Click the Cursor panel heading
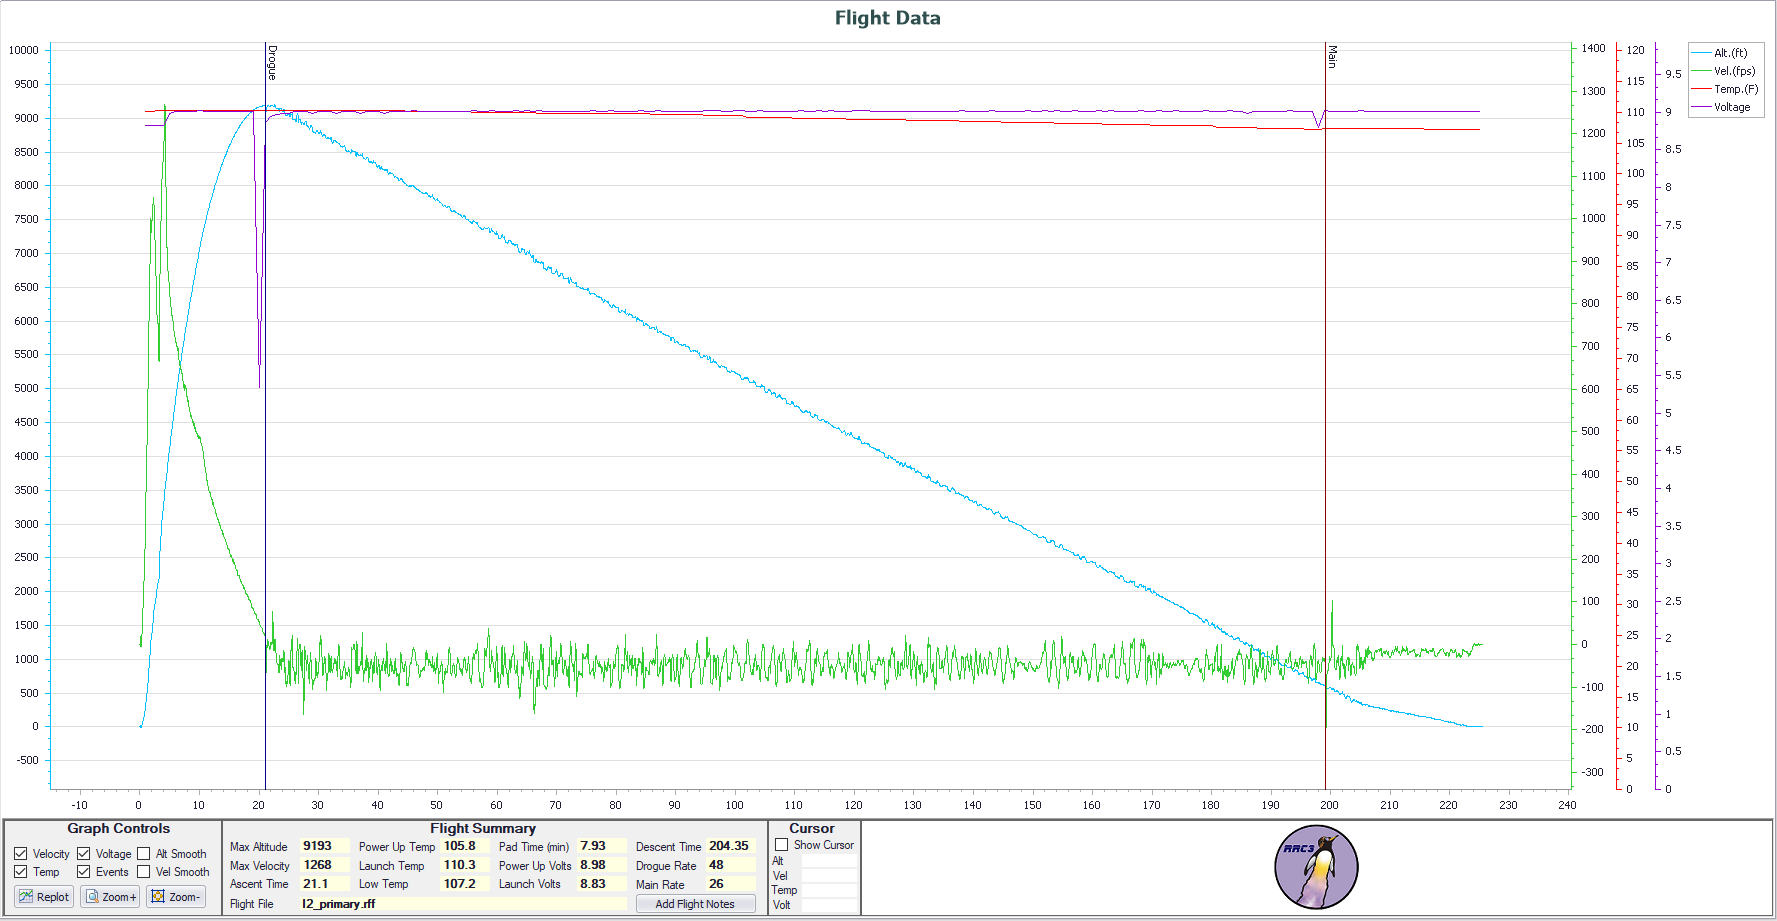The width and height of the screenshot is (1777, 921). [x=812, y=828]
